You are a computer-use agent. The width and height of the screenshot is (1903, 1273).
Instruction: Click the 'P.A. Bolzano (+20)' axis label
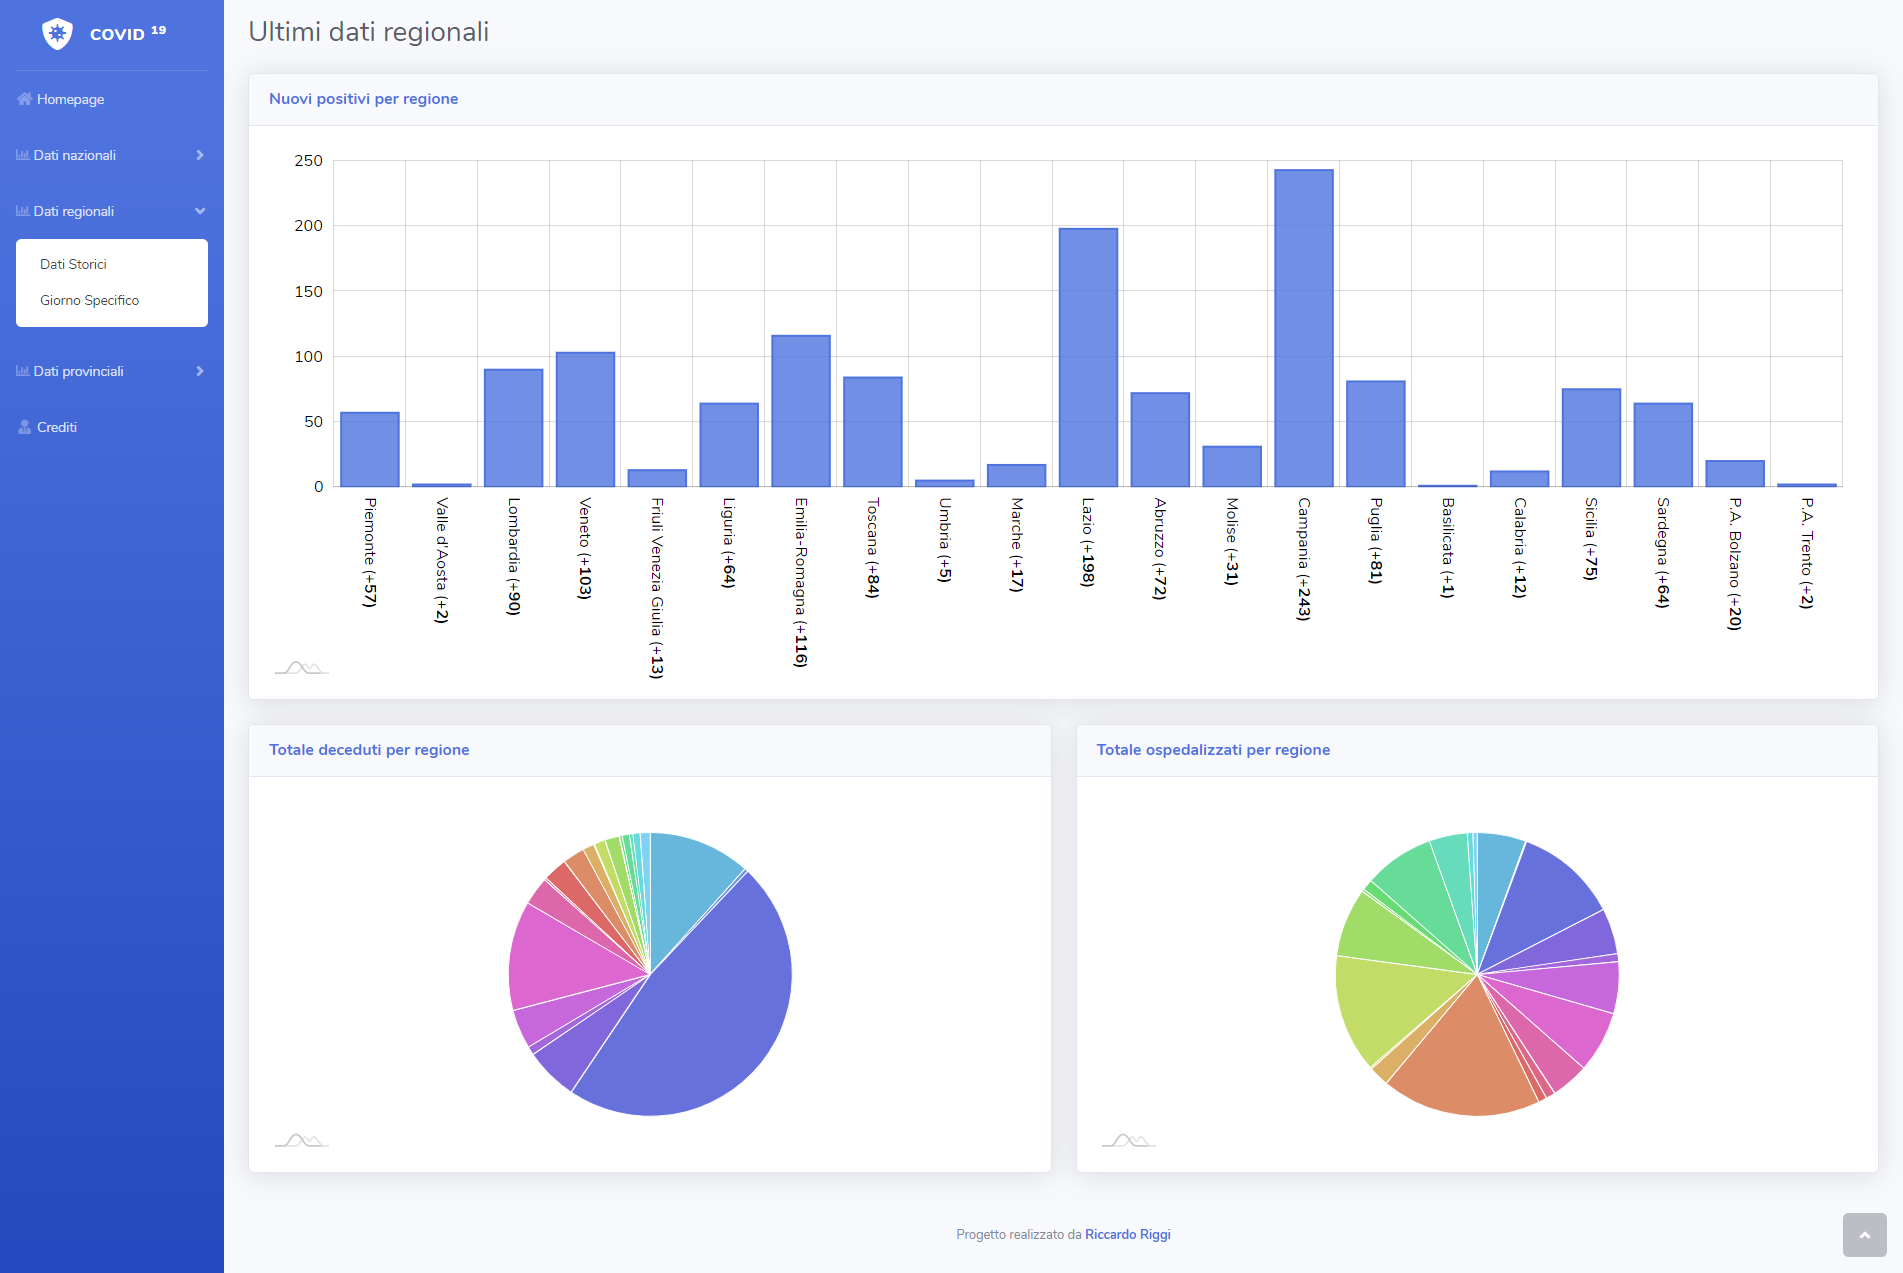click(1735, 564)
